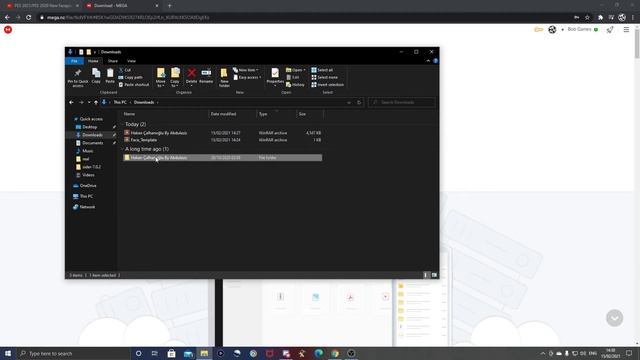Switch to the PES browser tab
This screenshot has height=360, width=640.
click(42, 6)
